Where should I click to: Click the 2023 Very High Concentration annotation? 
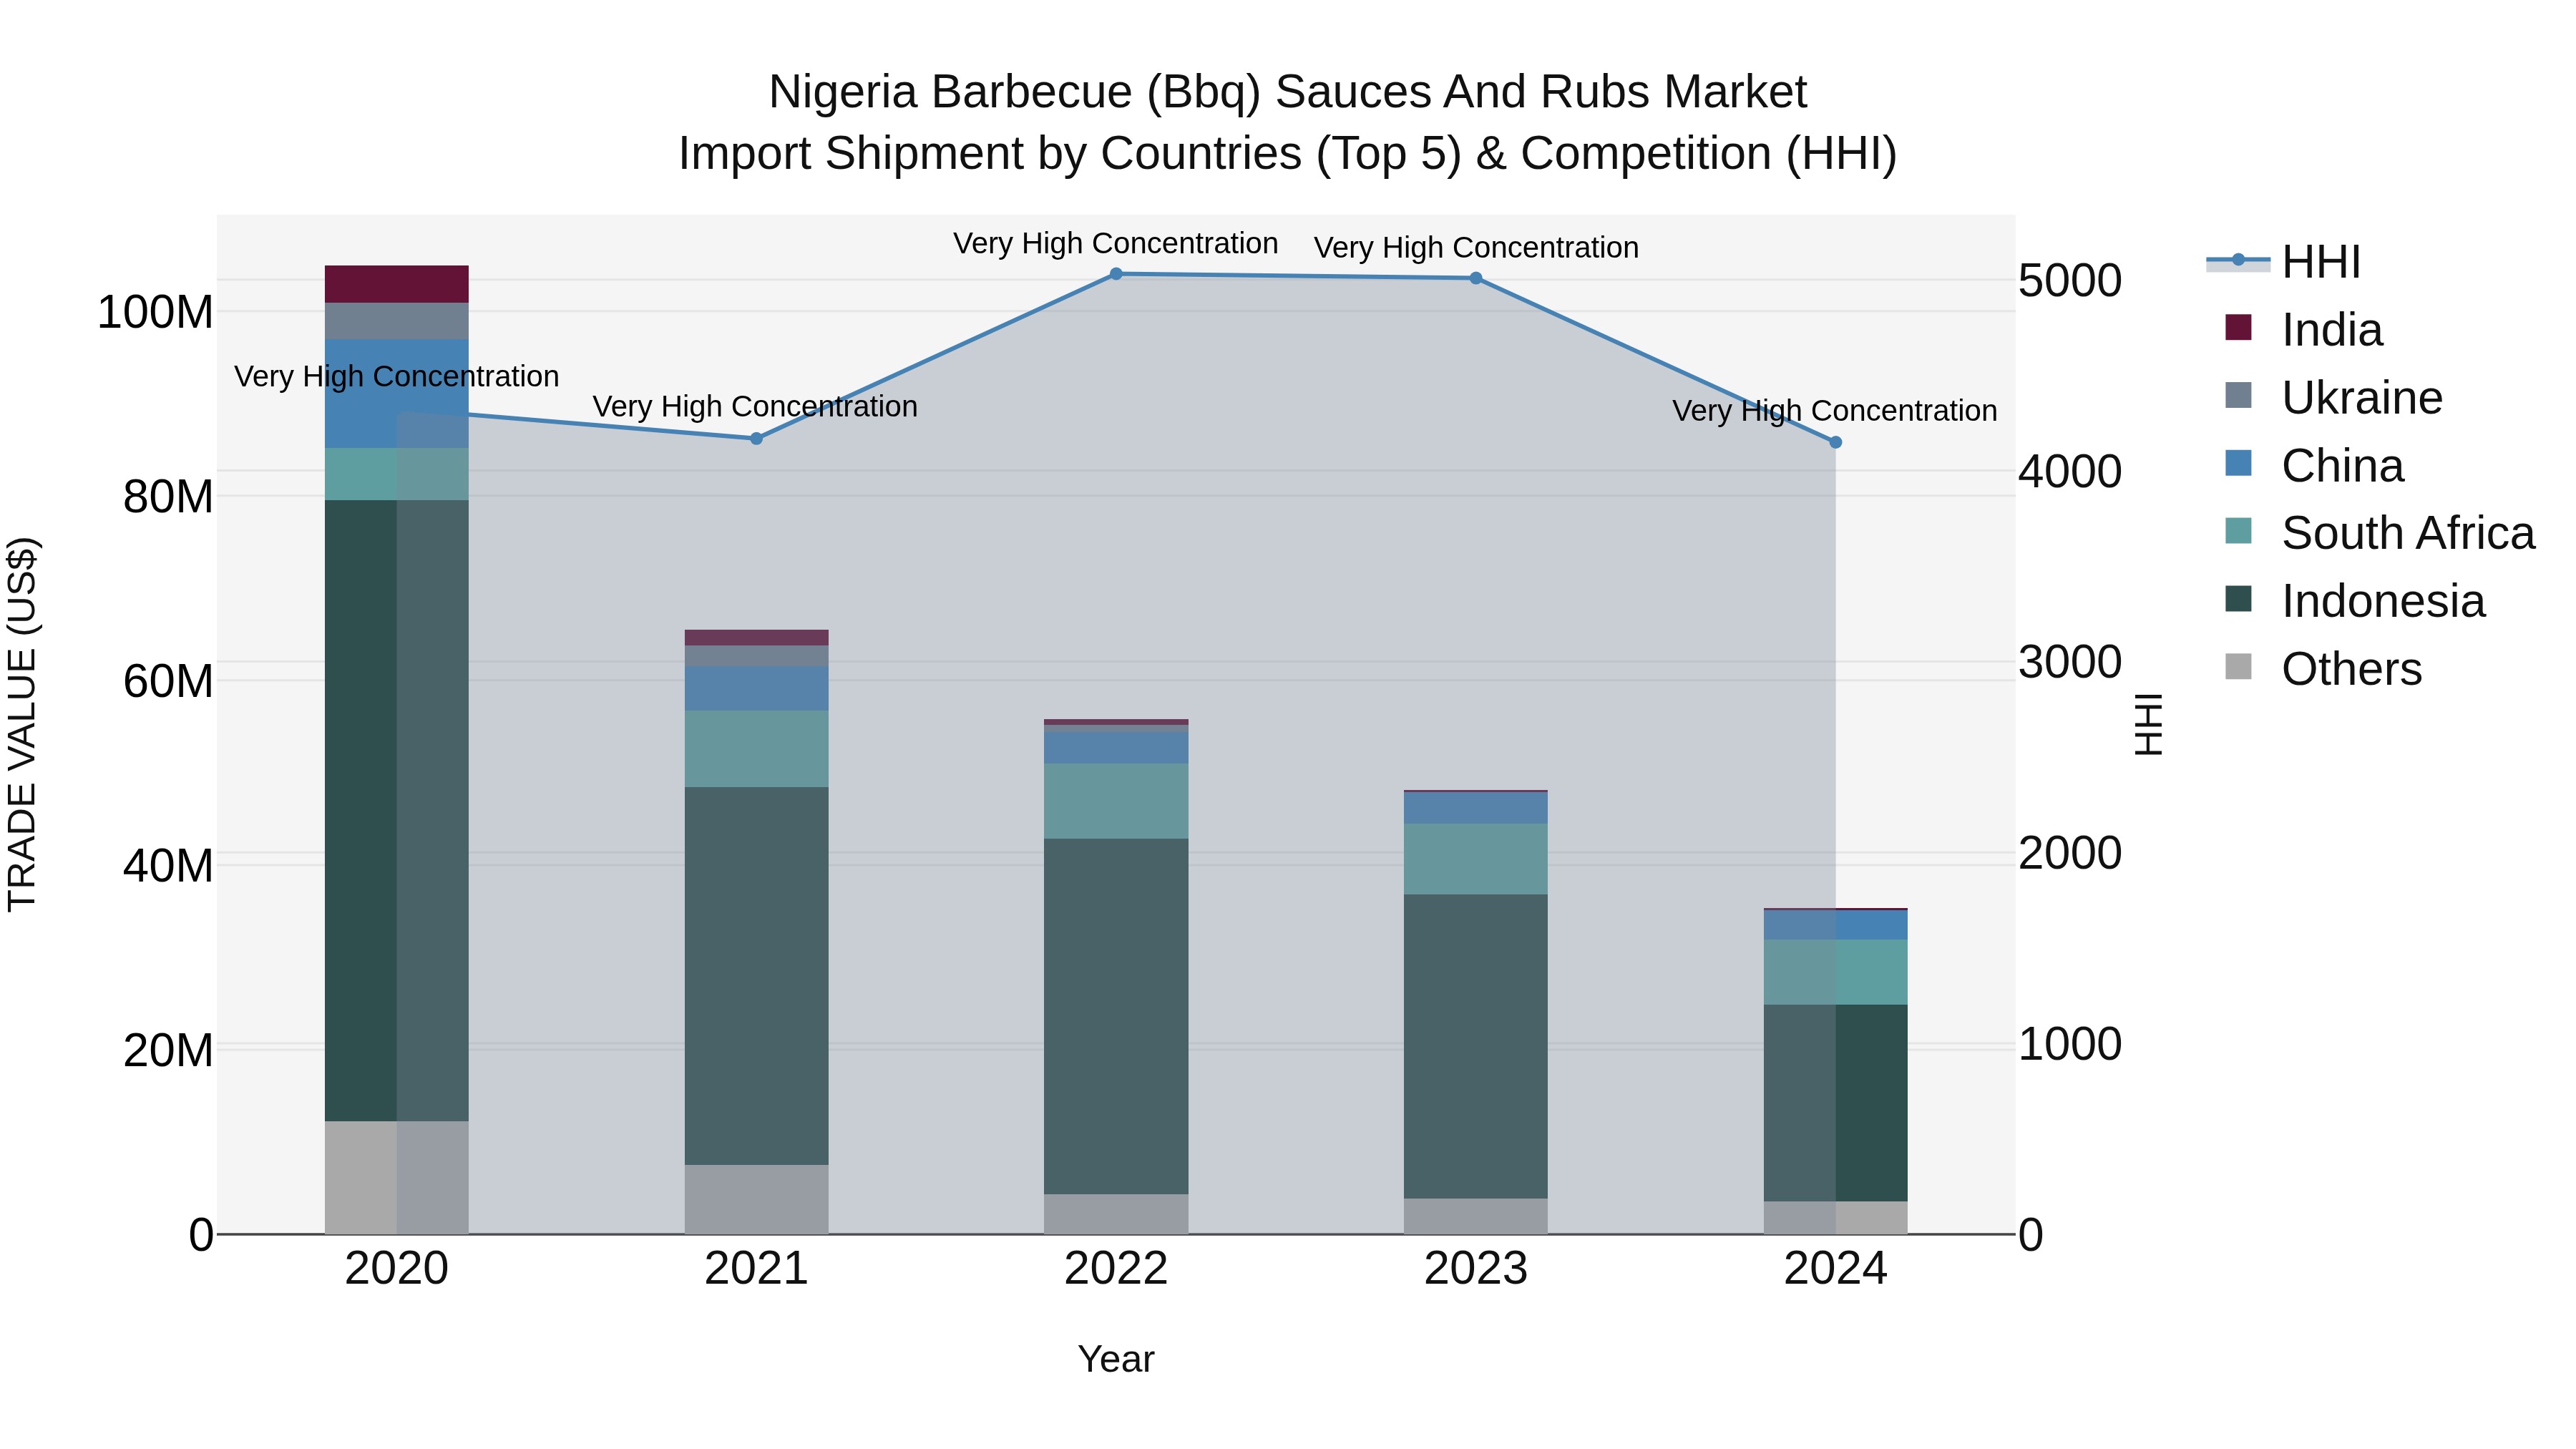click(1476, 247)
